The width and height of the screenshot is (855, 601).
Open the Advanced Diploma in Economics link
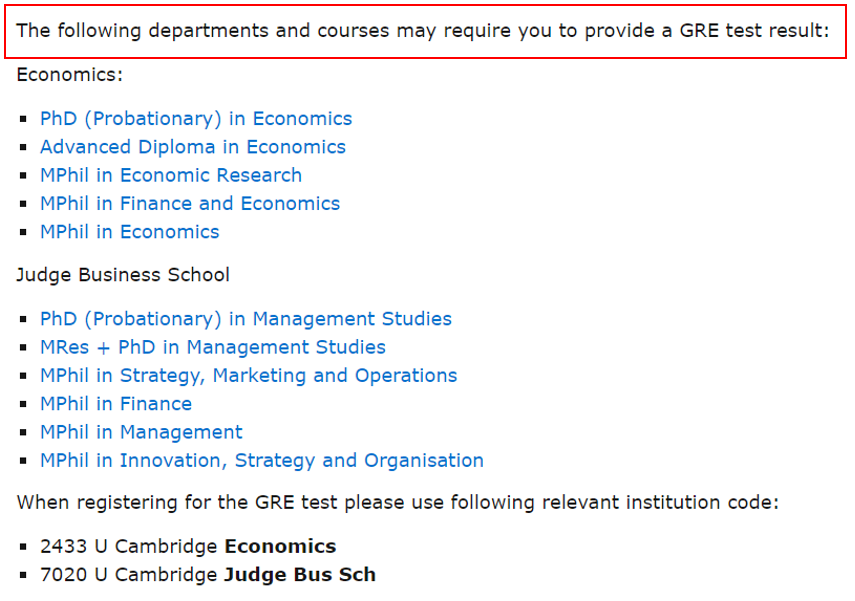tap(193, 147)
